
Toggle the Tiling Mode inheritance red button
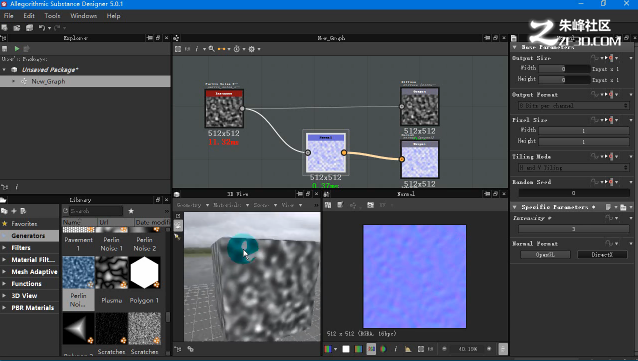(x=611, y=157)
